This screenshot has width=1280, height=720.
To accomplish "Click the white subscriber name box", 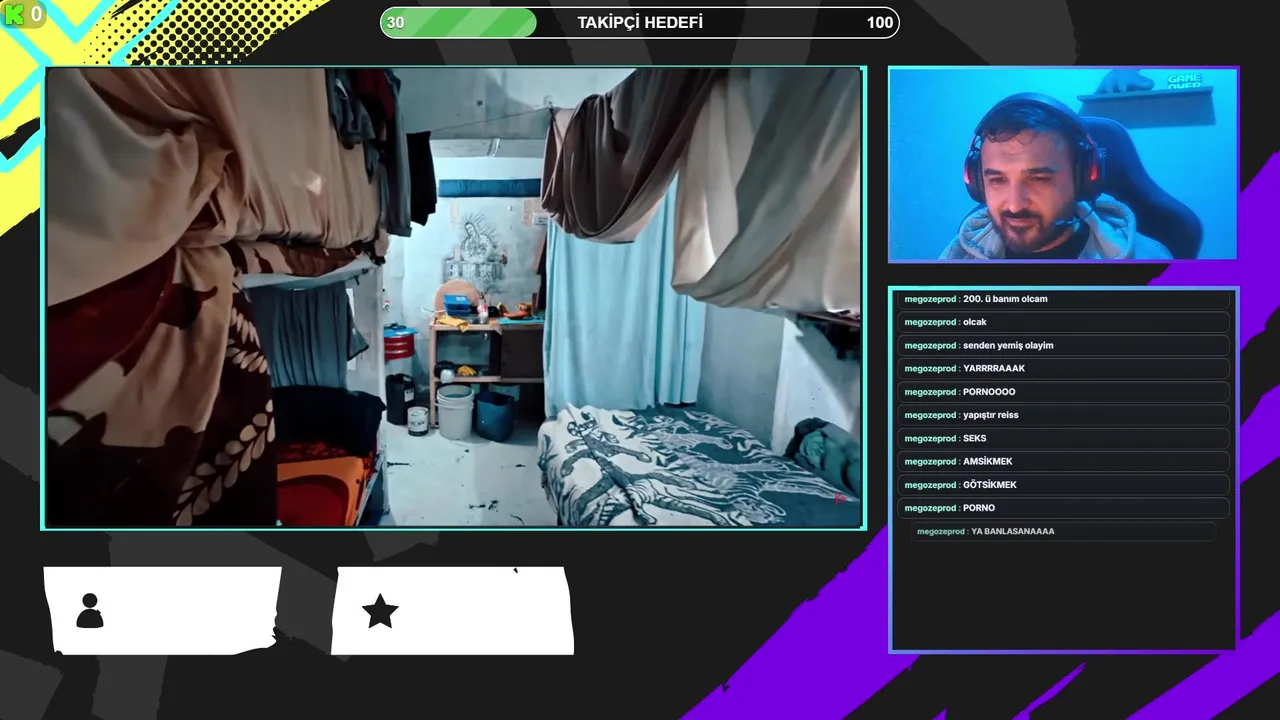I will (452, 610).
